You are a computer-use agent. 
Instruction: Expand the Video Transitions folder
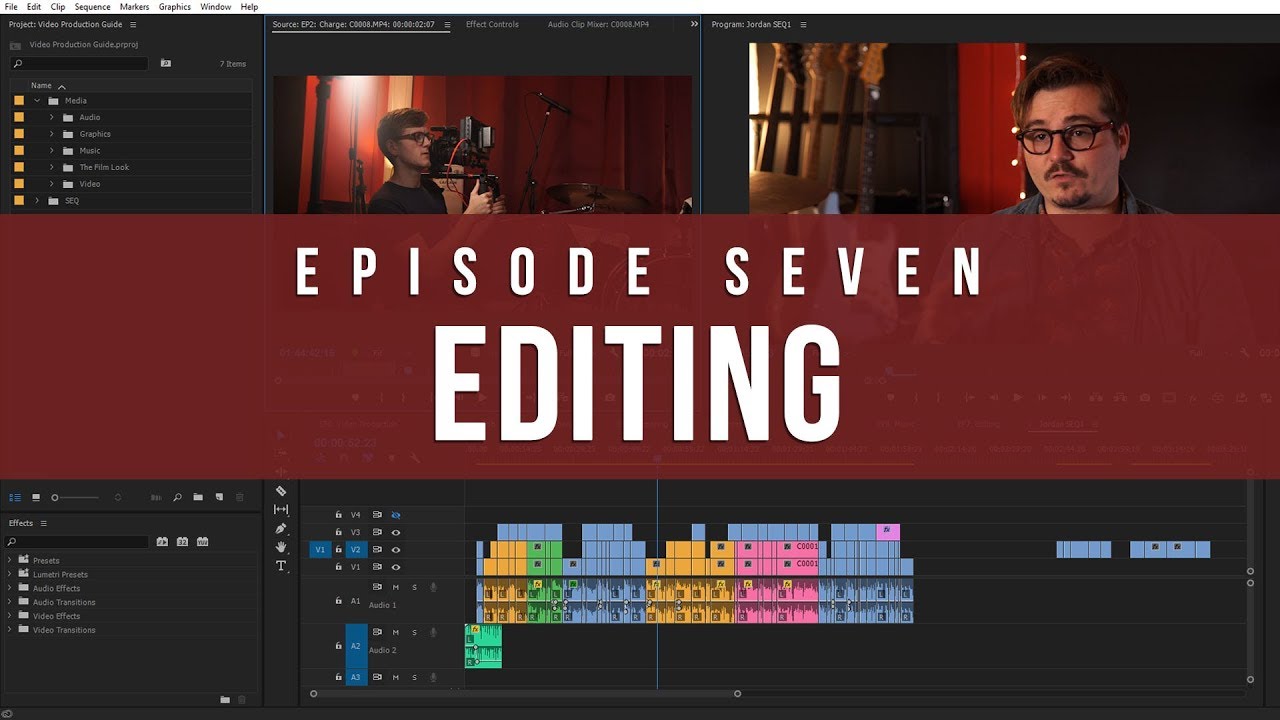point(10,630)
